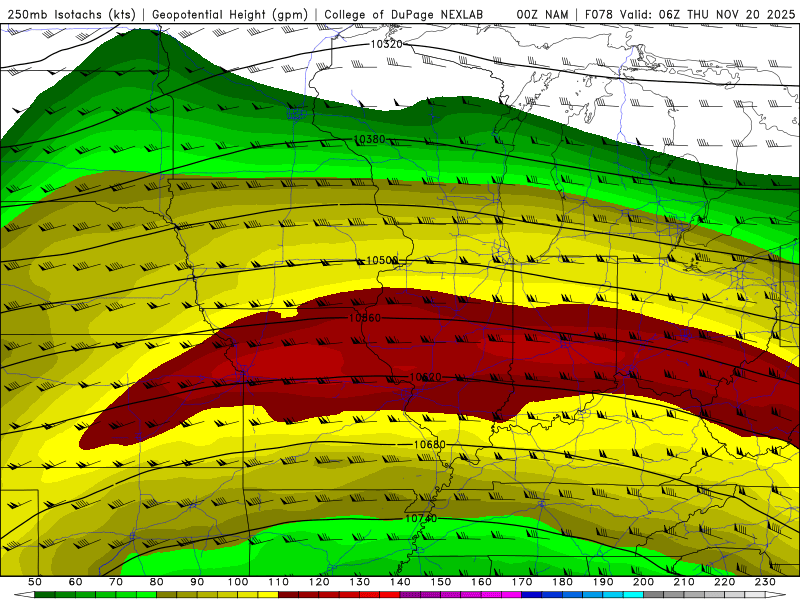Click the 180 value on the color scale
The image size is (800, 600).
pyautogui.click(x=562, y=582)
